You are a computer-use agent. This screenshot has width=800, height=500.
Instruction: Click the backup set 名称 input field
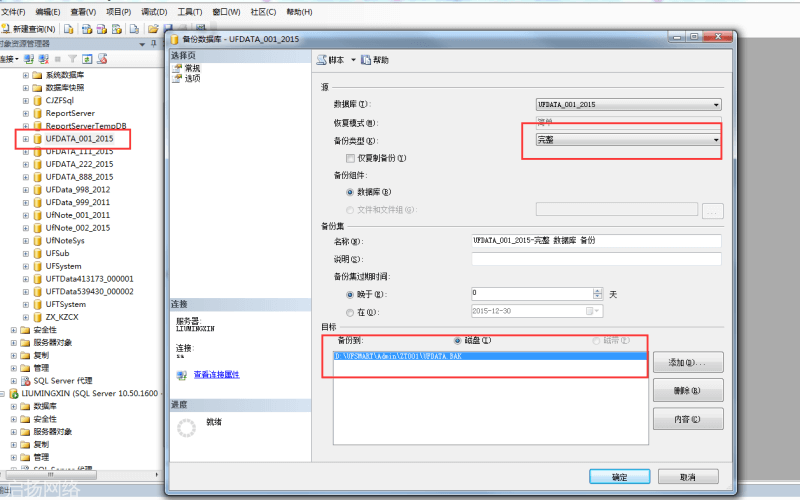(596, 240)
